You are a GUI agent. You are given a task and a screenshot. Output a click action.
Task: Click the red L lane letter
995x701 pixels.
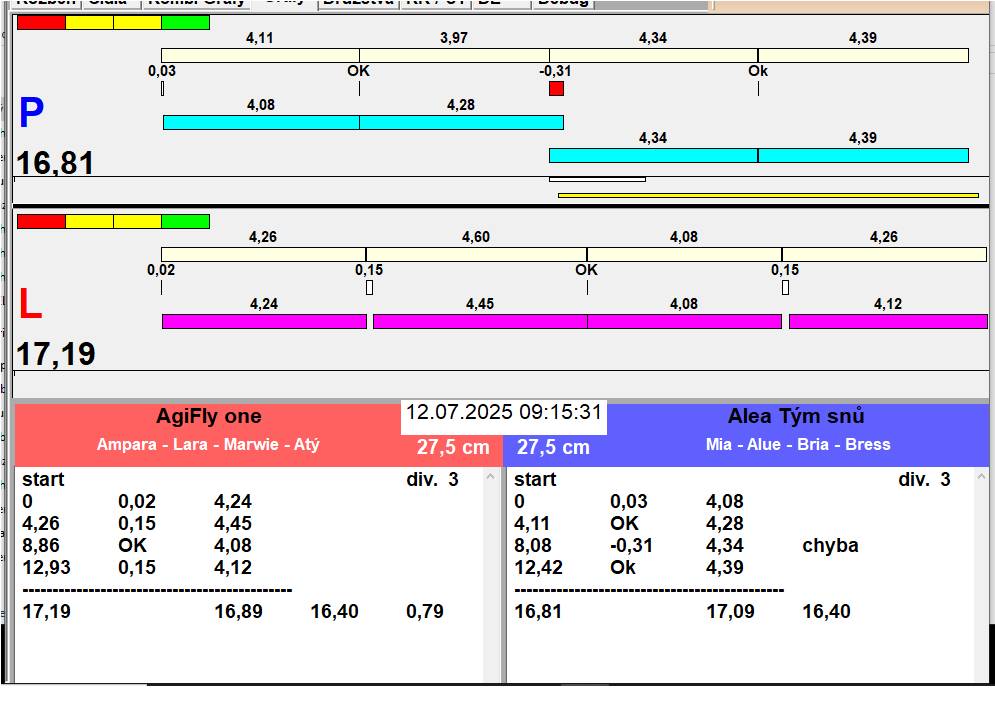point(30,305)
